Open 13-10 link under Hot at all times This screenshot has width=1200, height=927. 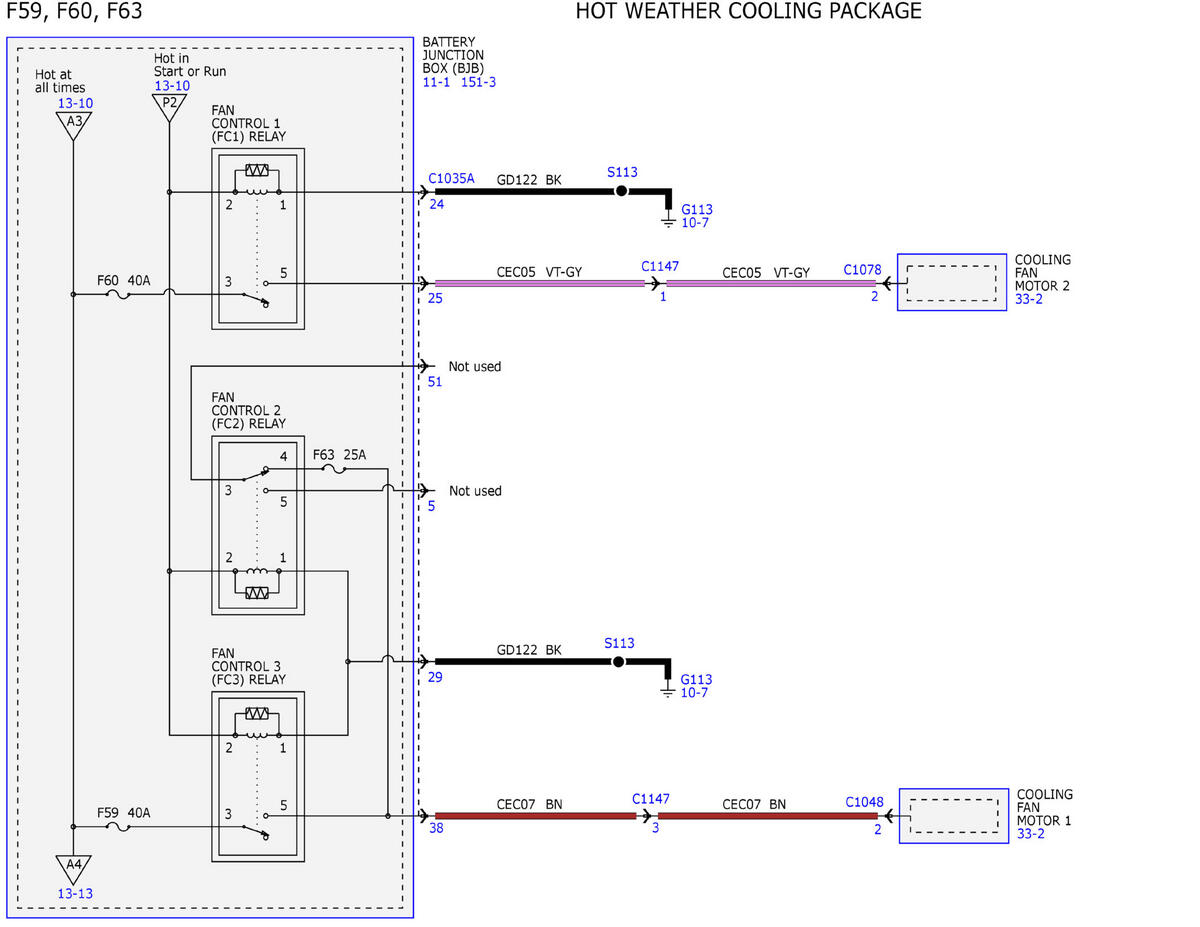(x=75, y=103)
